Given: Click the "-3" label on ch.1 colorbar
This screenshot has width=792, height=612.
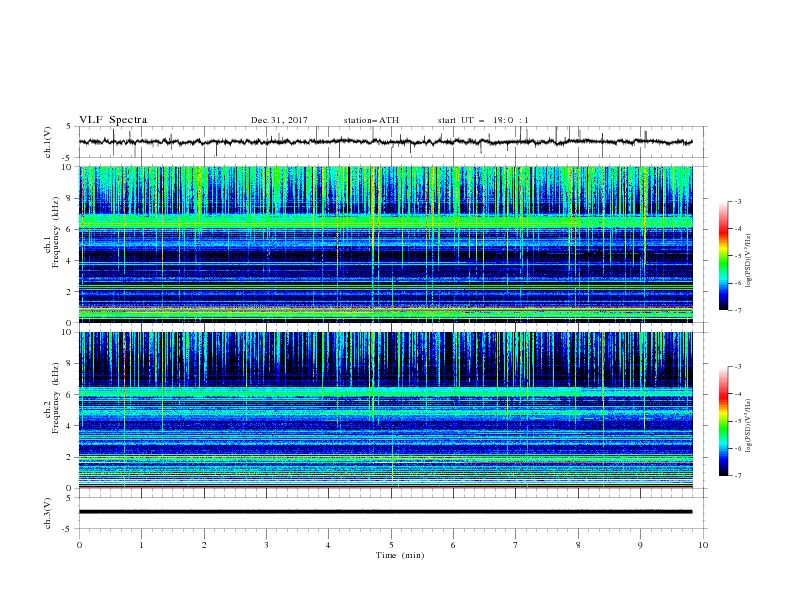Looking at the screenshot, I should click(x=738, y=201).
